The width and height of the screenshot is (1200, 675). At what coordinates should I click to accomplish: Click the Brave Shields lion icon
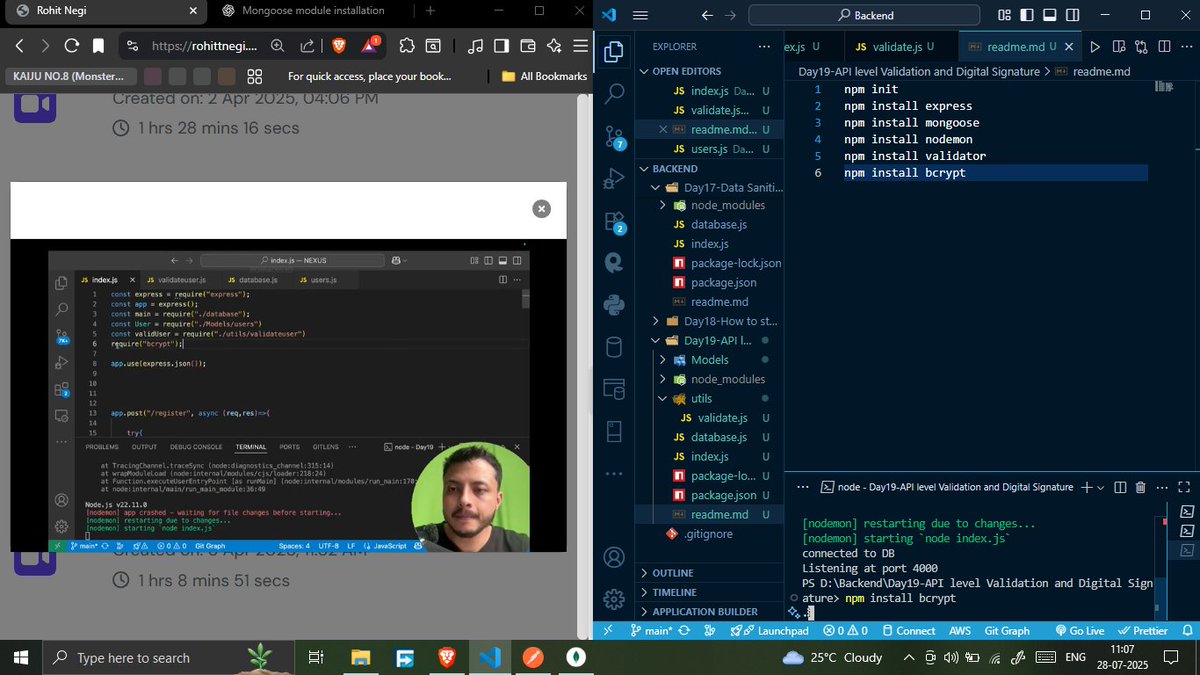click(337, 46)
